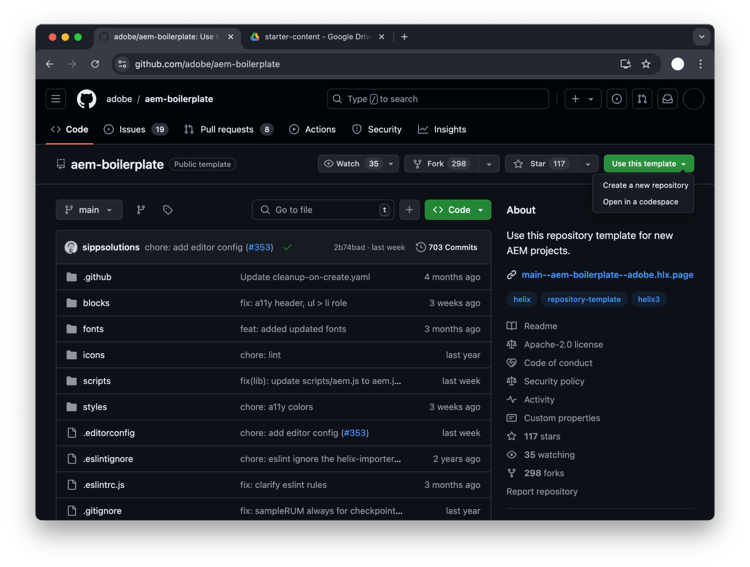This screenshot has height=567, width=750.
Task: Open the Code tab
Action: pos(70,130)
